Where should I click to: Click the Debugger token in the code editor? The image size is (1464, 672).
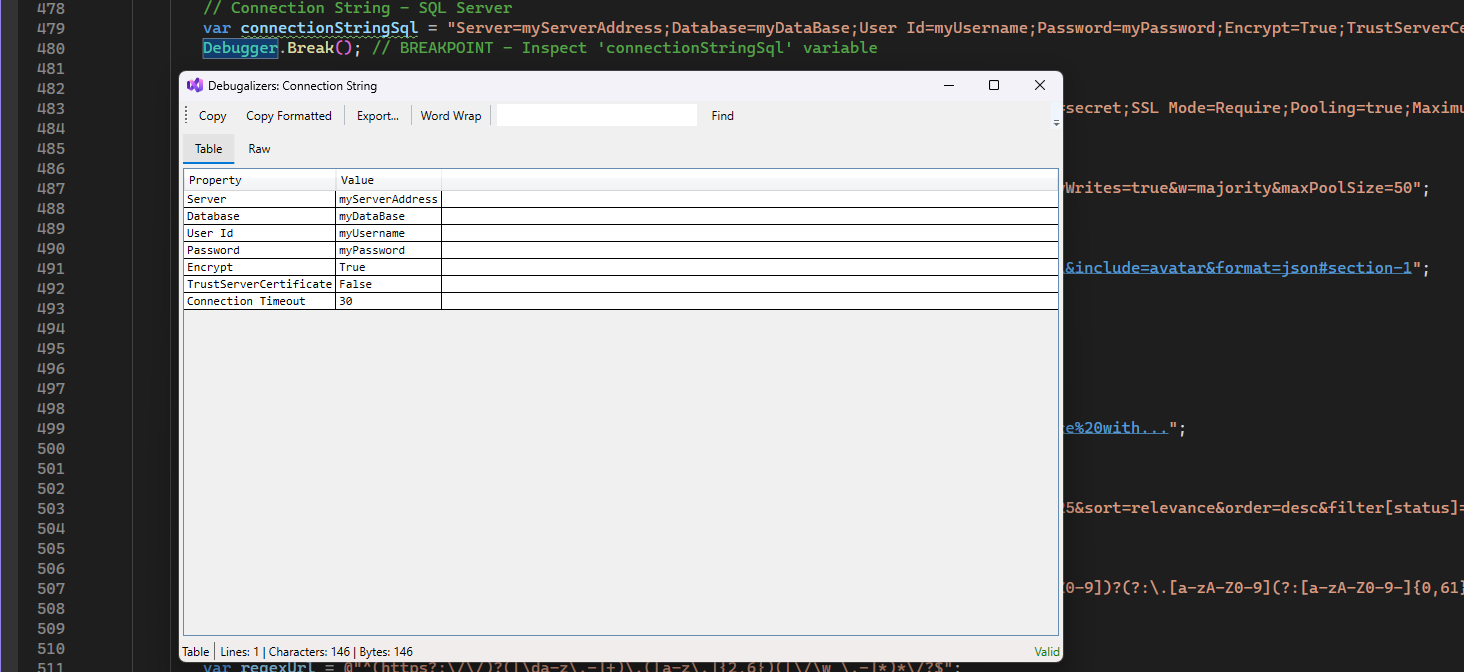[x=239, y=47]
